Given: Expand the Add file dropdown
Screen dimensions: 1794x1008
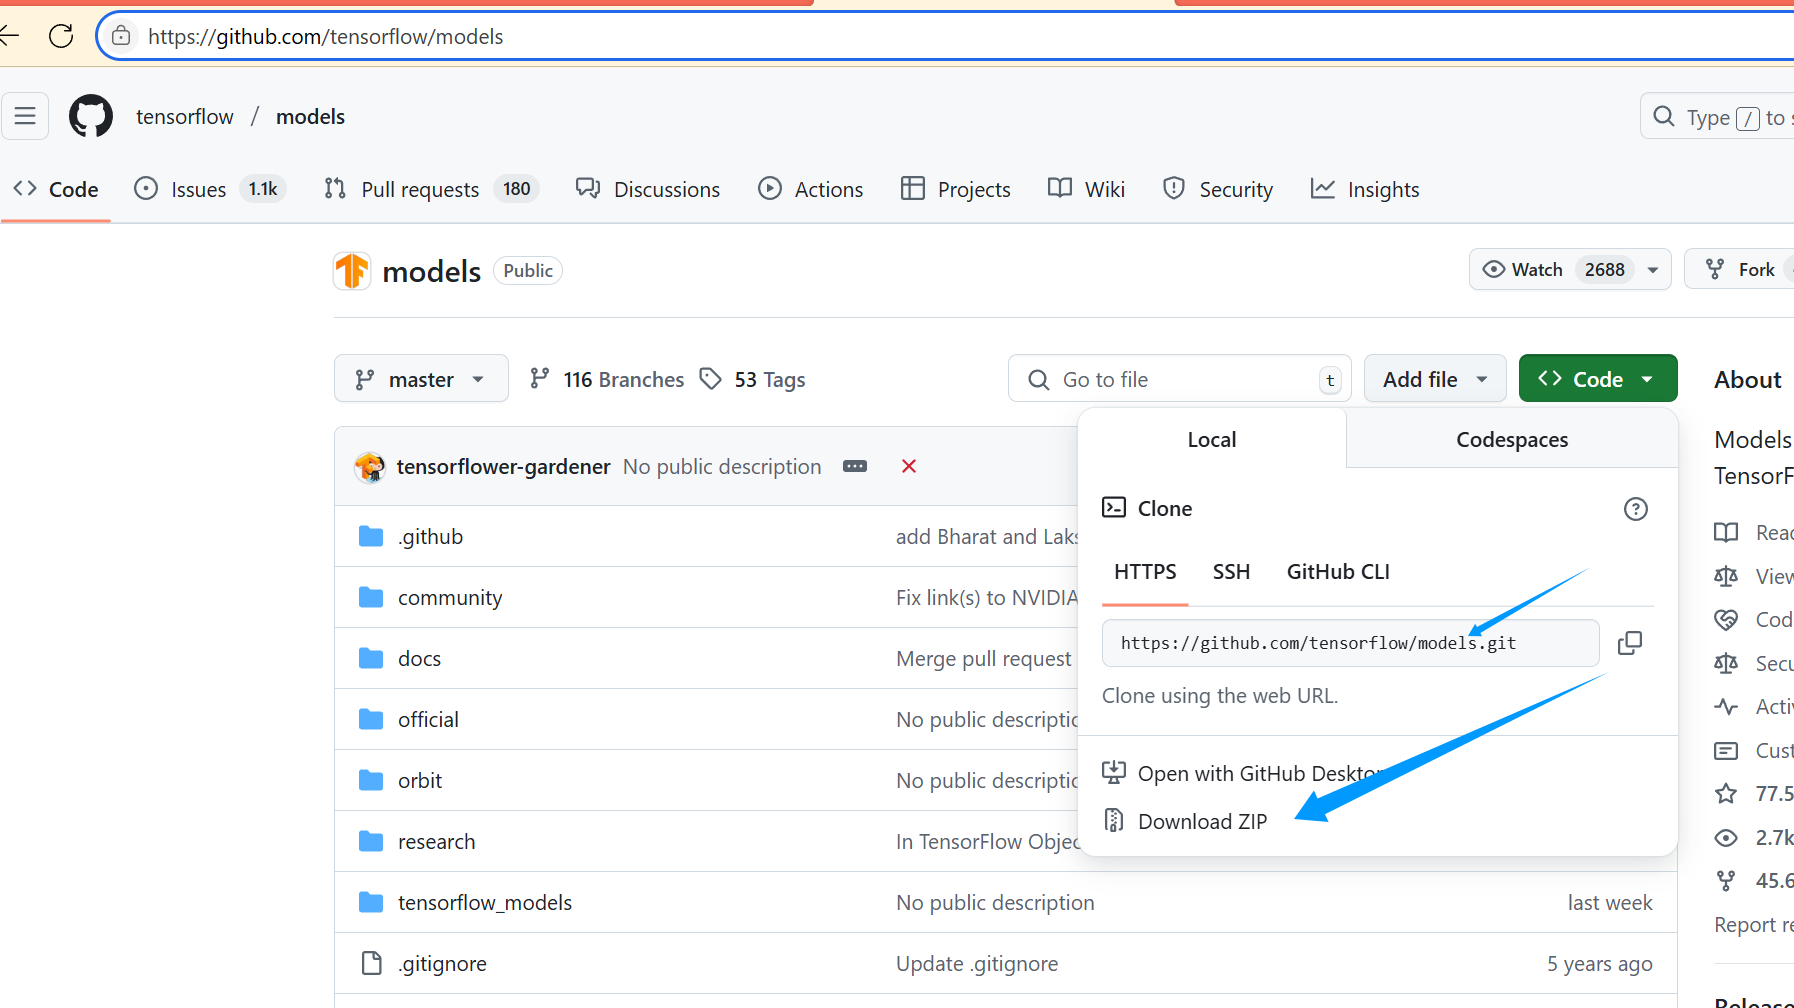Looking at the screenshot, I should [1435, 379].
